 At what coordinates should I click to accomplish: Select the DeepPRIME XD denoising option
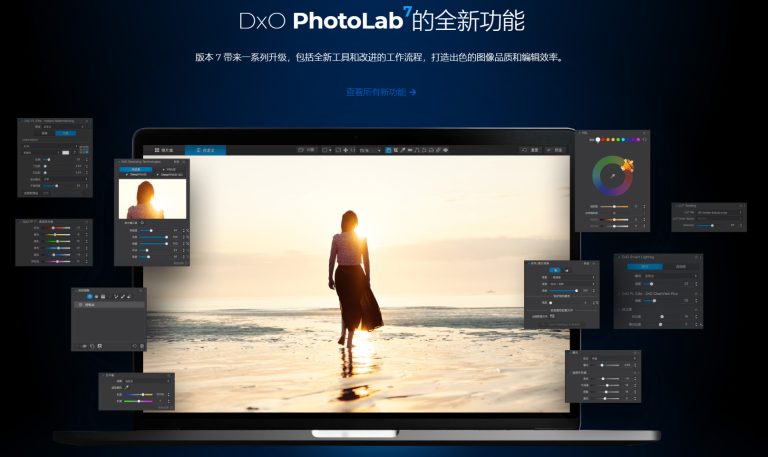[x=169, y=175]
